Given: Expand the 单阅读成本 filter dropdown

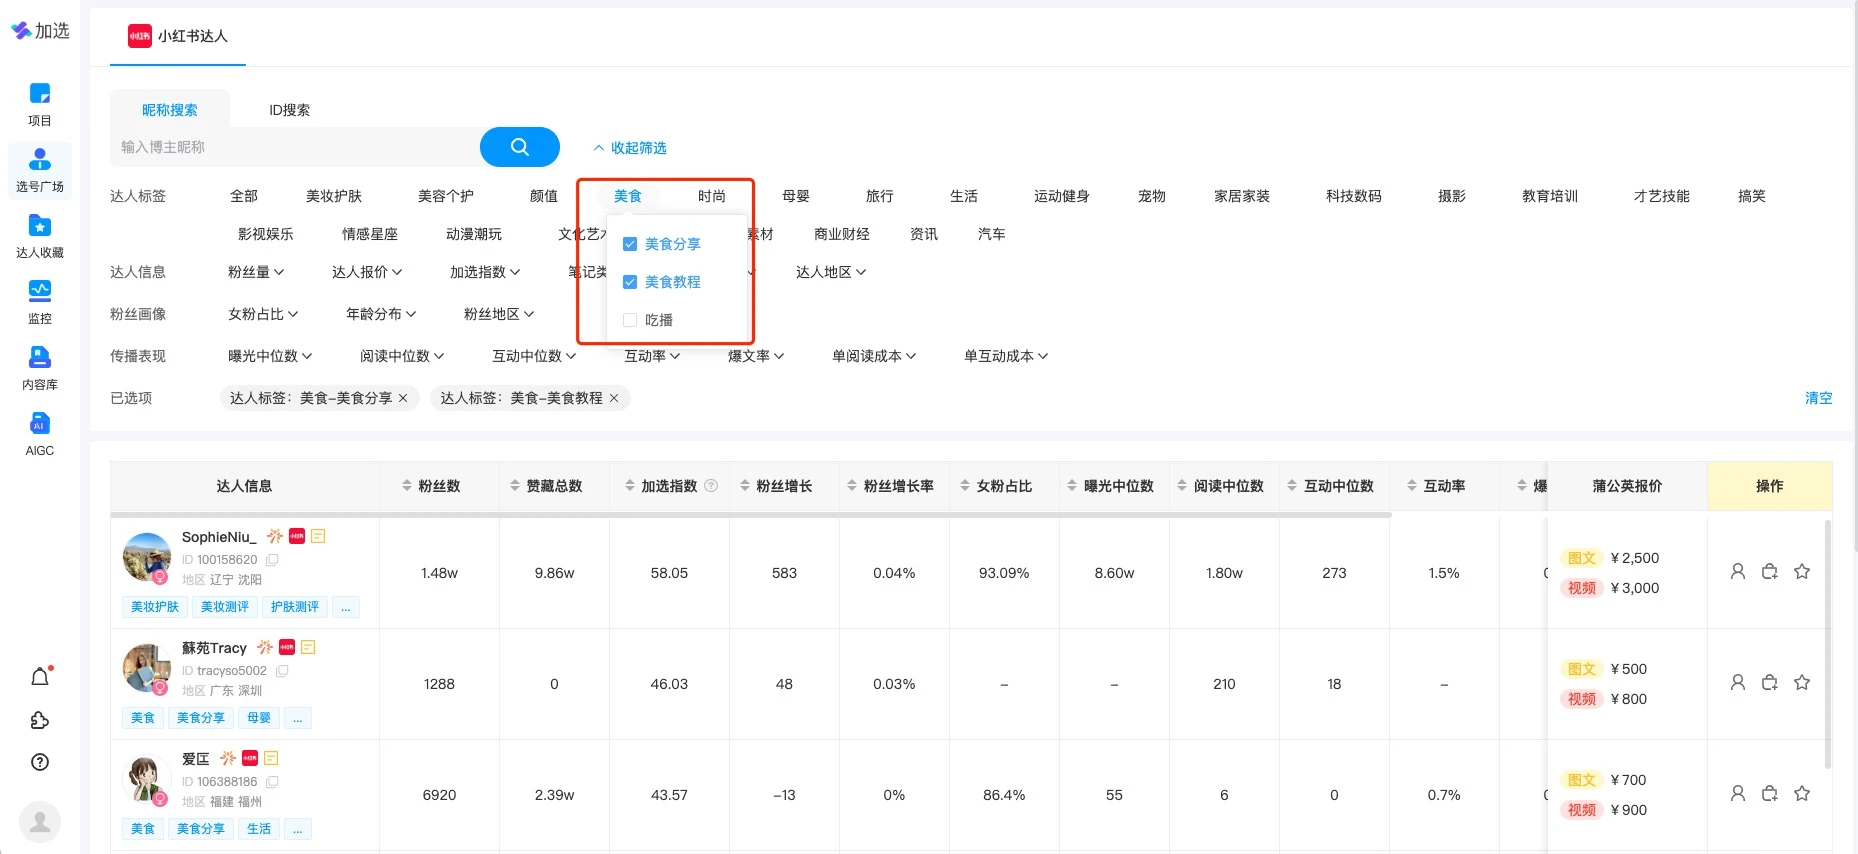Looking at the screenshot, I should [874, 356].
